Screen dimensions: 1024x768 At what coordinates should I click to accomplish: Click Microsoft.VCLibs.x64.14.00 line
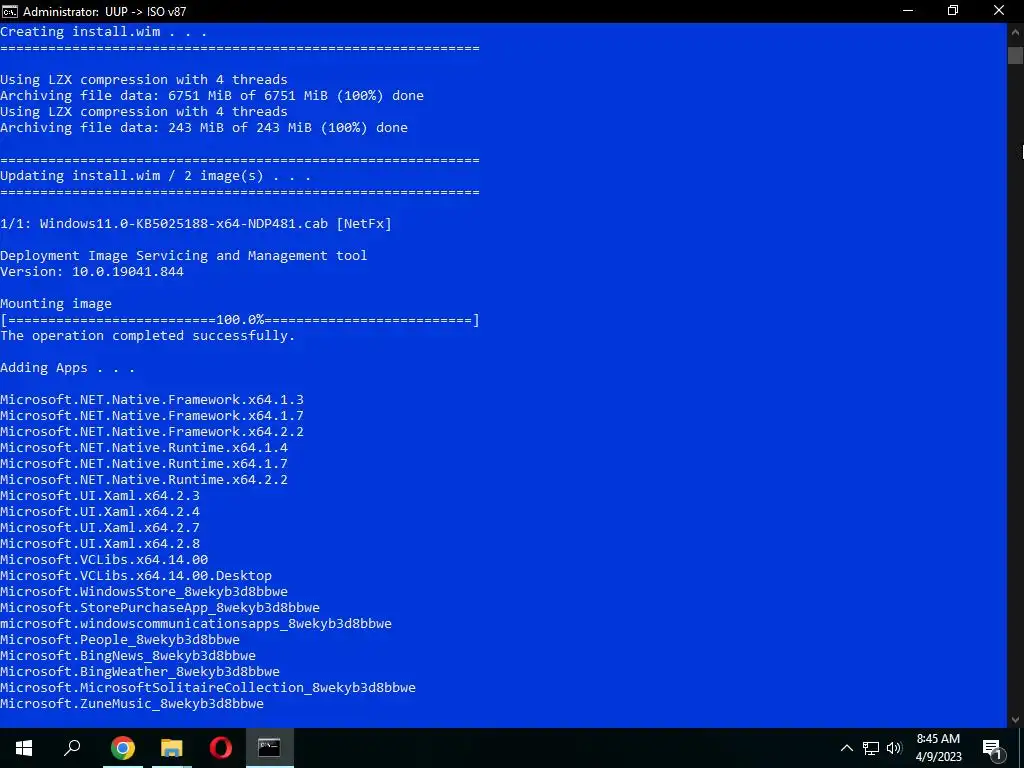tap(104, 560)
